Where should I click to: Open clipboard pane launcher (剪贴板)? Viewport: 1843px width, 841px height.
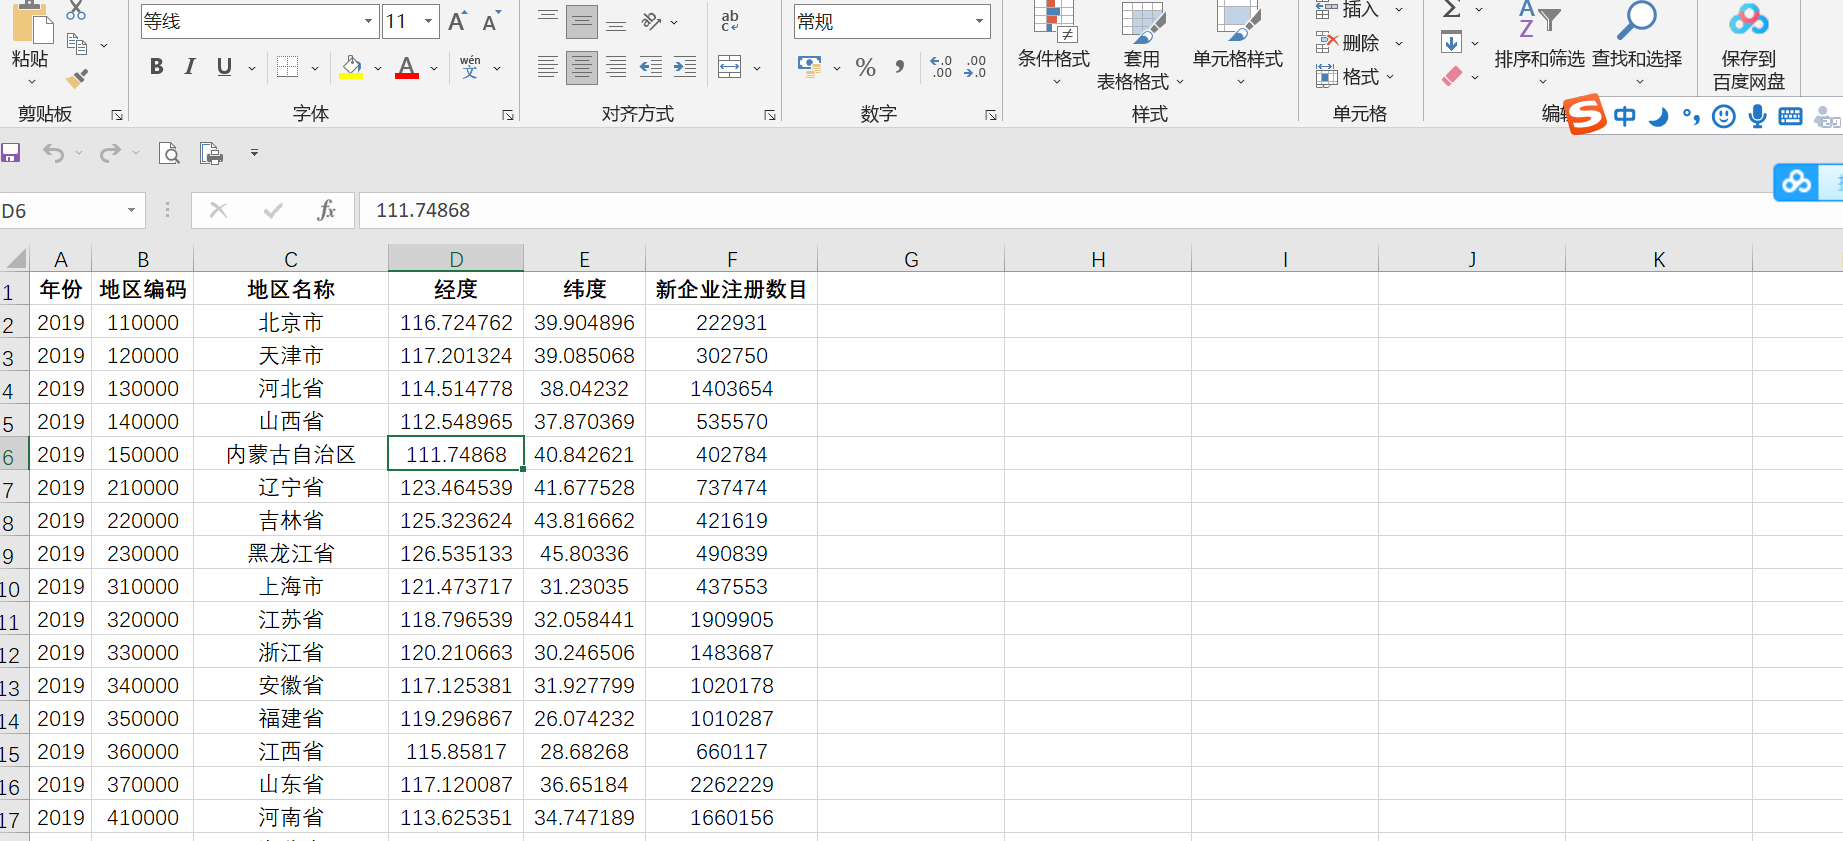[117, 115]
